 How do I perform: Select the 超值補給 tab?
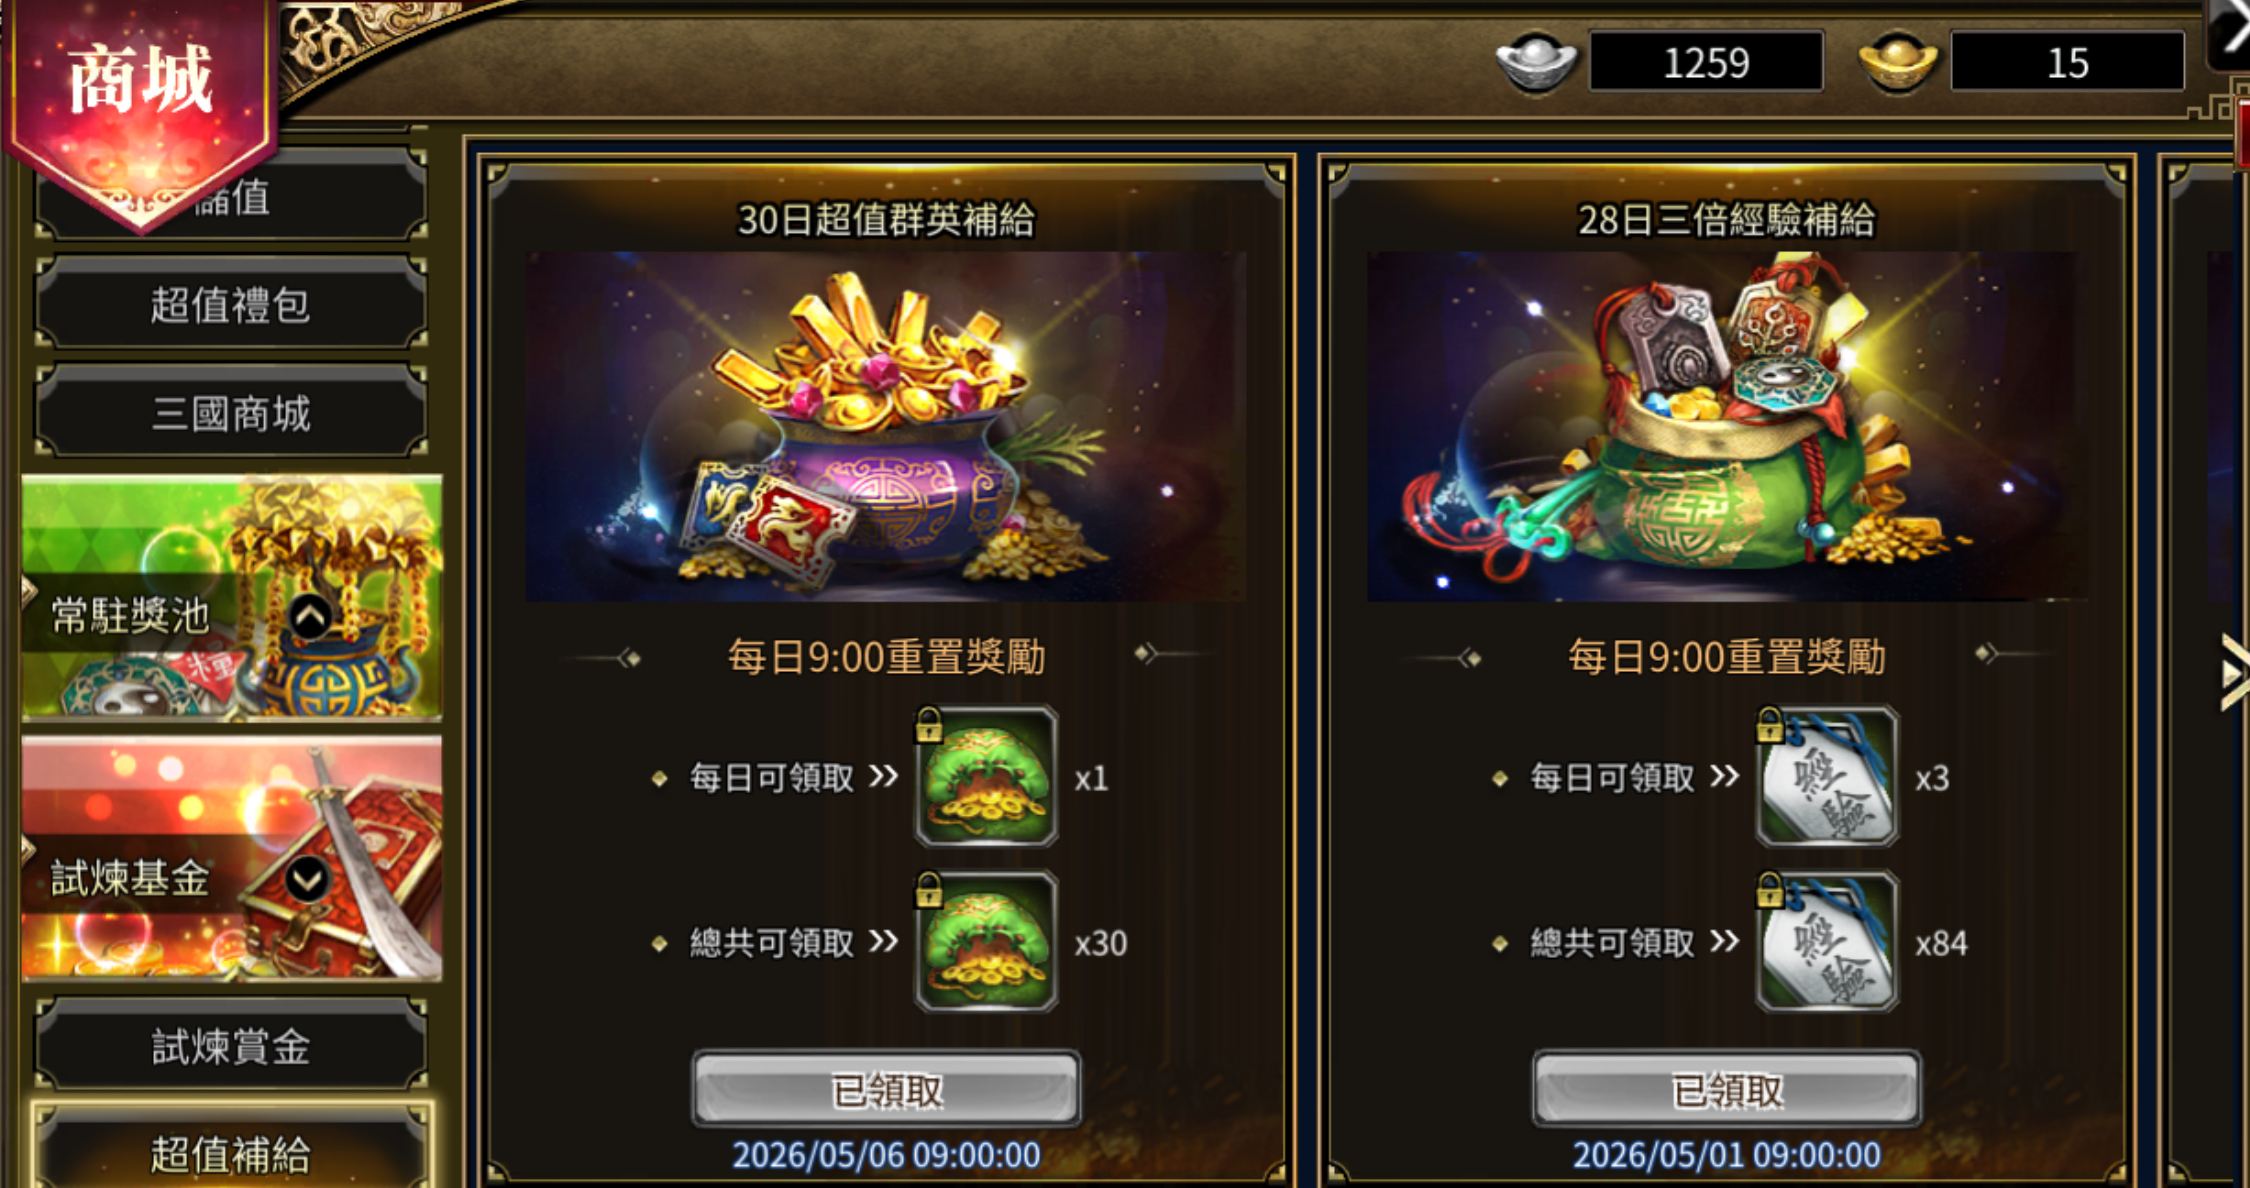(231, 1150)
